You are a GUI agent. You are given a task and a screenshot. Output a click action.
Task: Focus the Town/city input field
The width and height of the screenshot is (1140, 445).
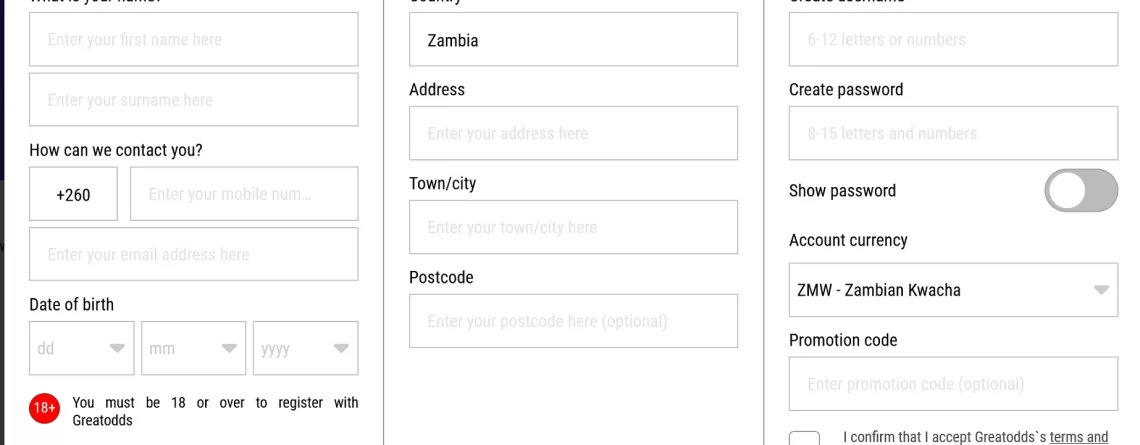573,227
